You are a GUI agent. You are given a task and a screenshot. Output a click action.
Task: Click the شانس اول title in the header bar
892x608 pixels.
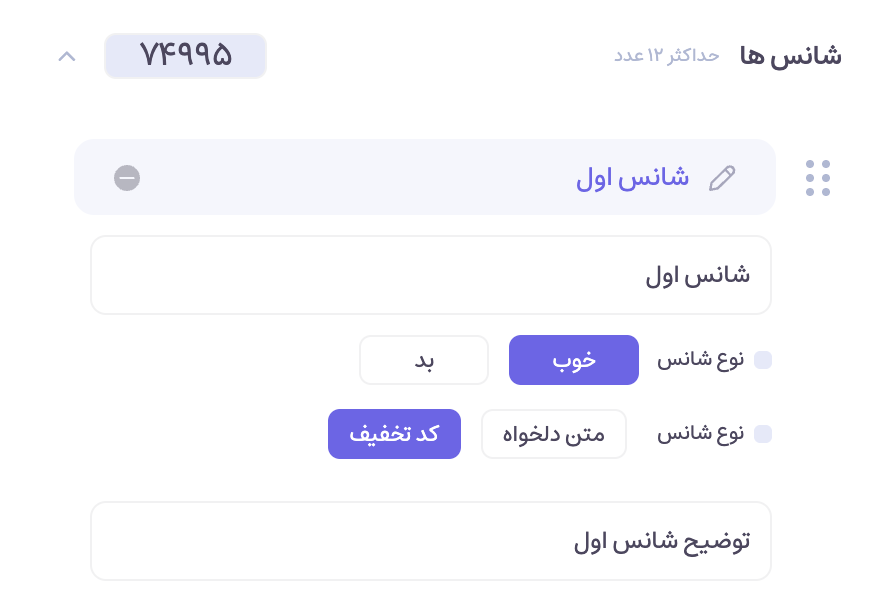pyautogui.click(x=632, y=177)
